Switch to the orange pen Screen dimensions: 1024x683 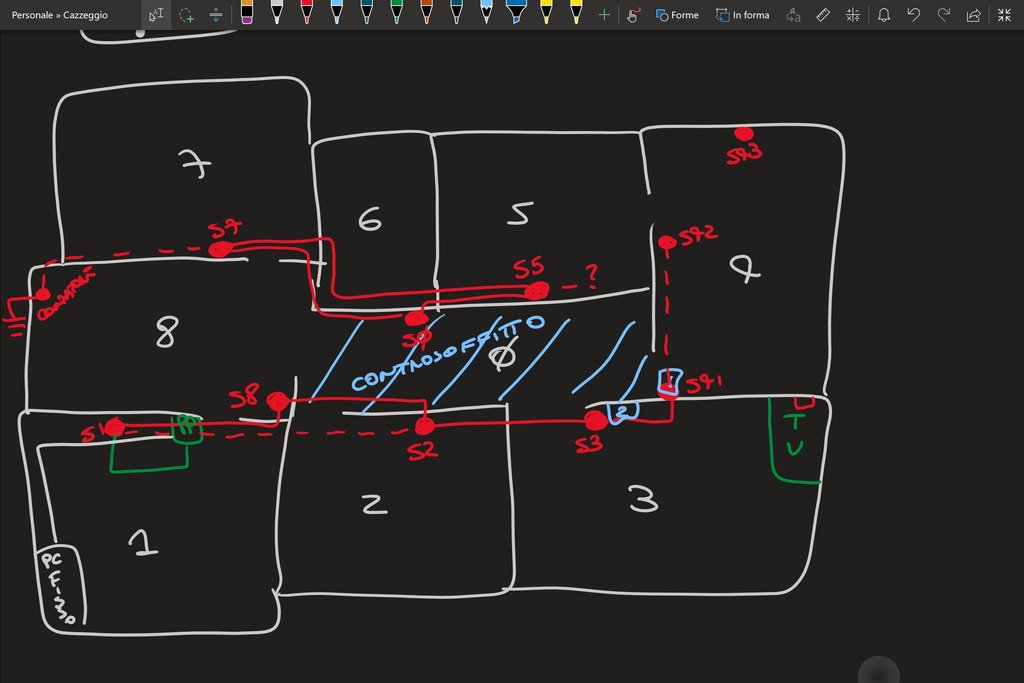tap(427, 13)
